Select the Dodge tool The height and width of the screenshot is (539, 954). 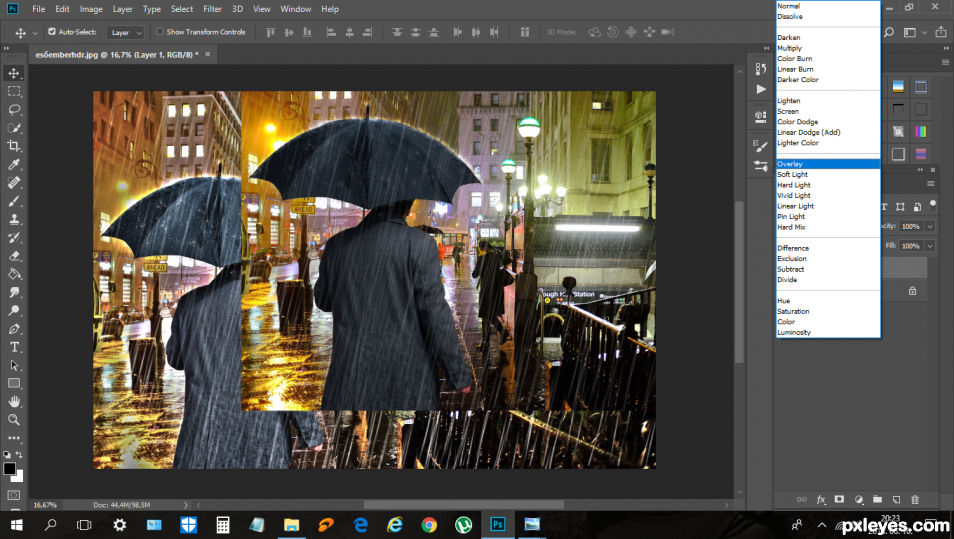click(x=13, y=310)
